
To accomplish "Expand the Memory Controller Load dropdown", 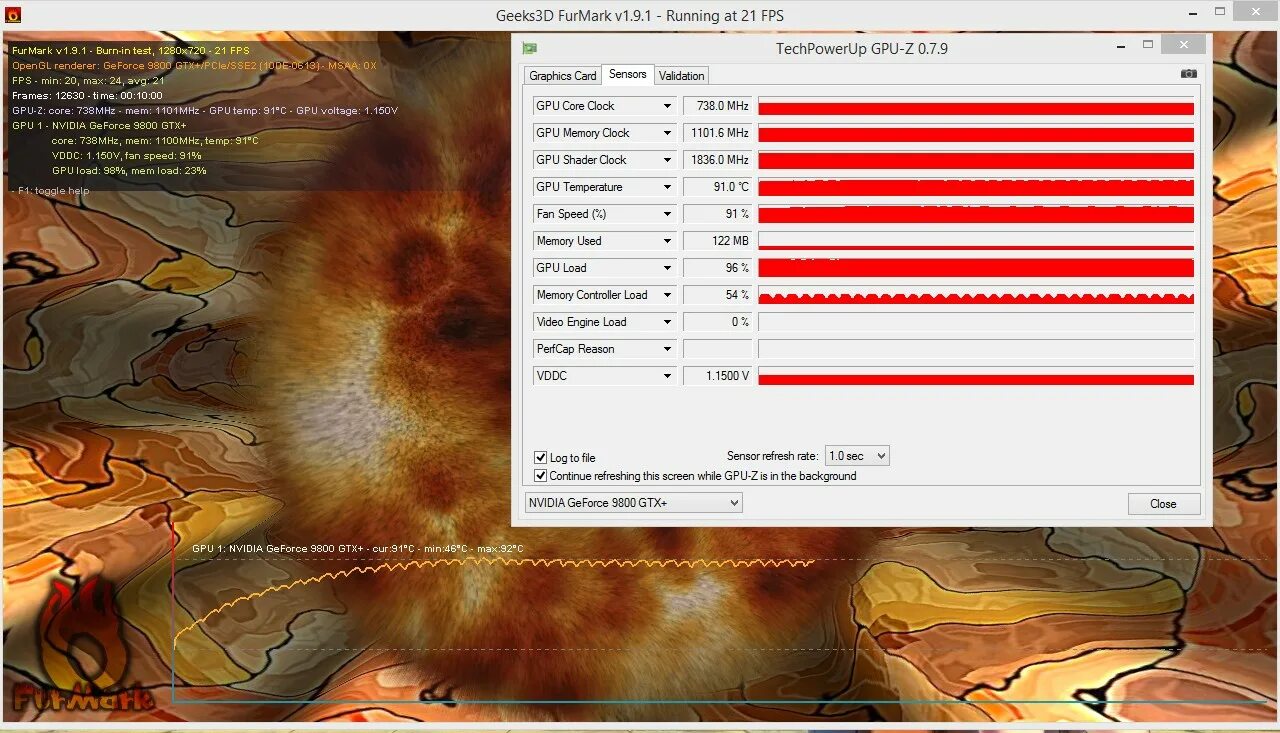I will [667, 295].
